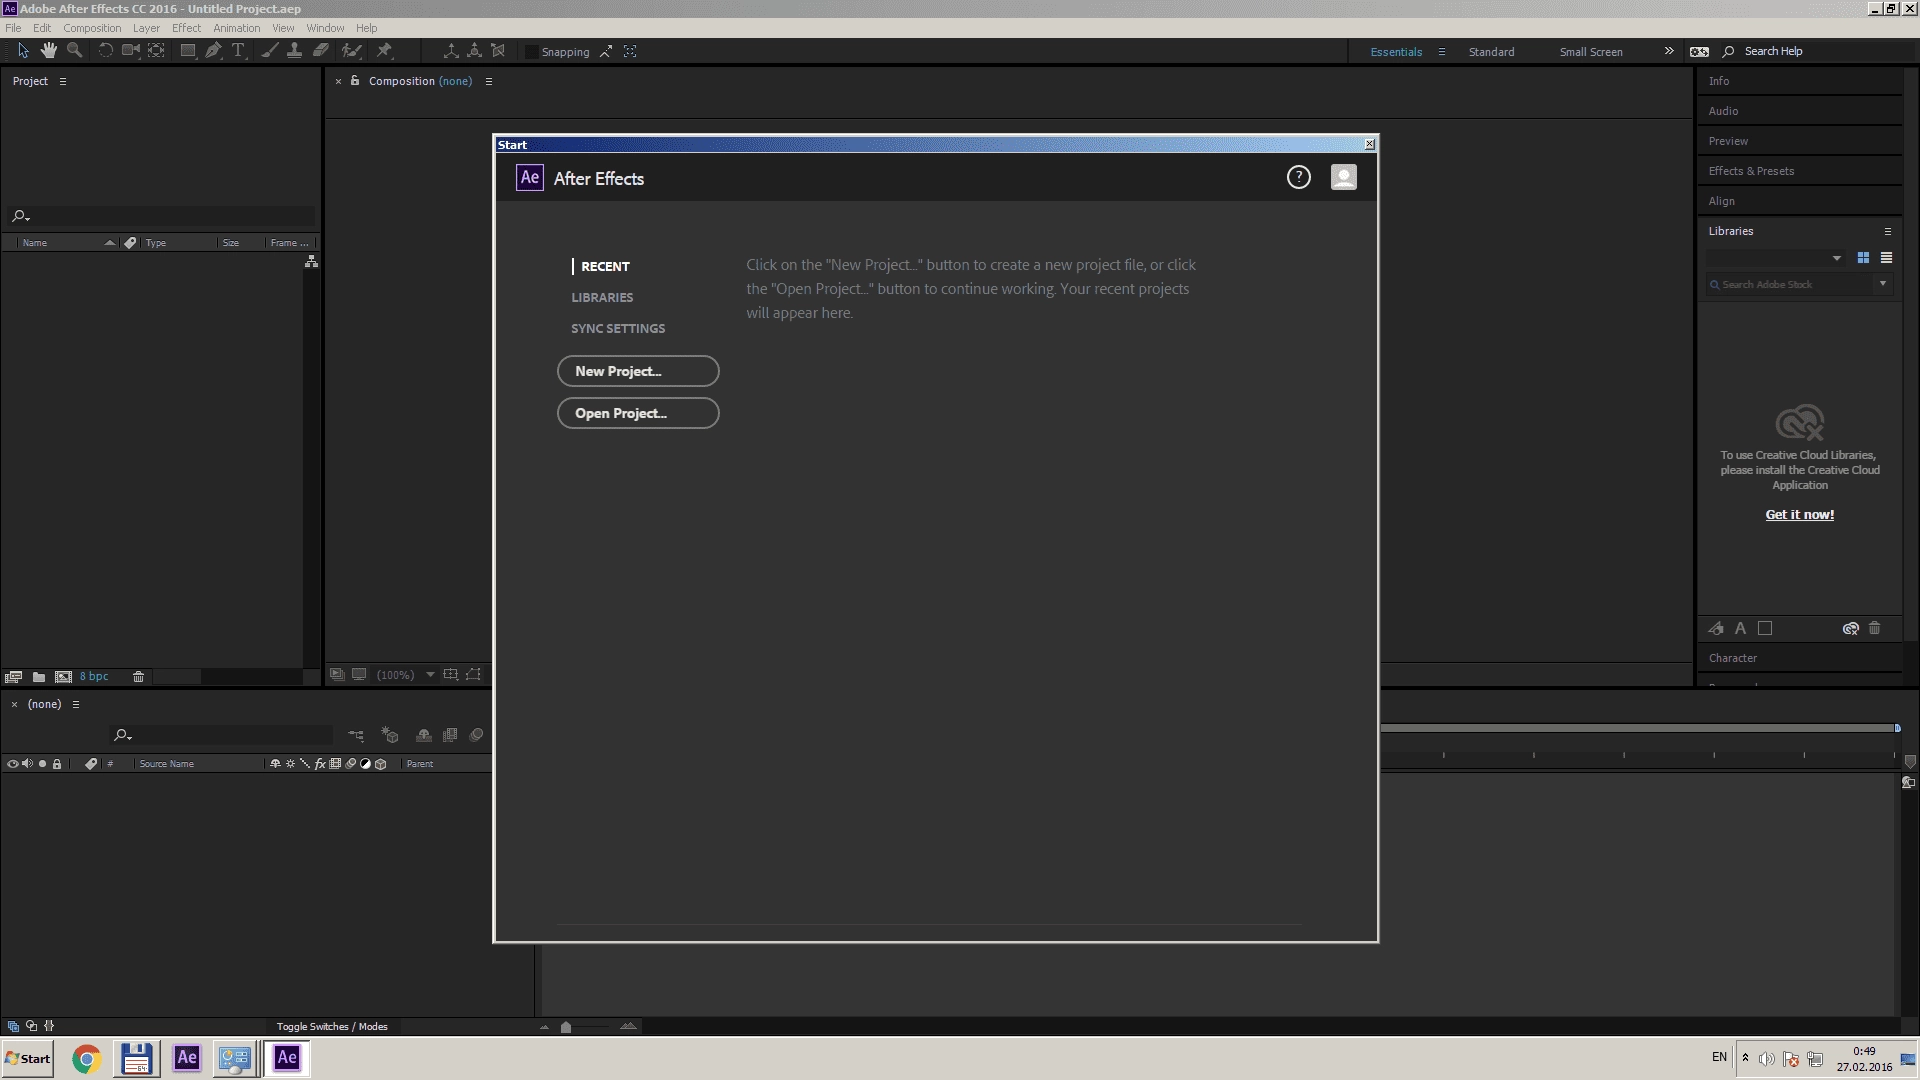This screenshot has width=1920, height=1080.
Task: Choose World Axis mode icon
Action: (x=474, y=51)
